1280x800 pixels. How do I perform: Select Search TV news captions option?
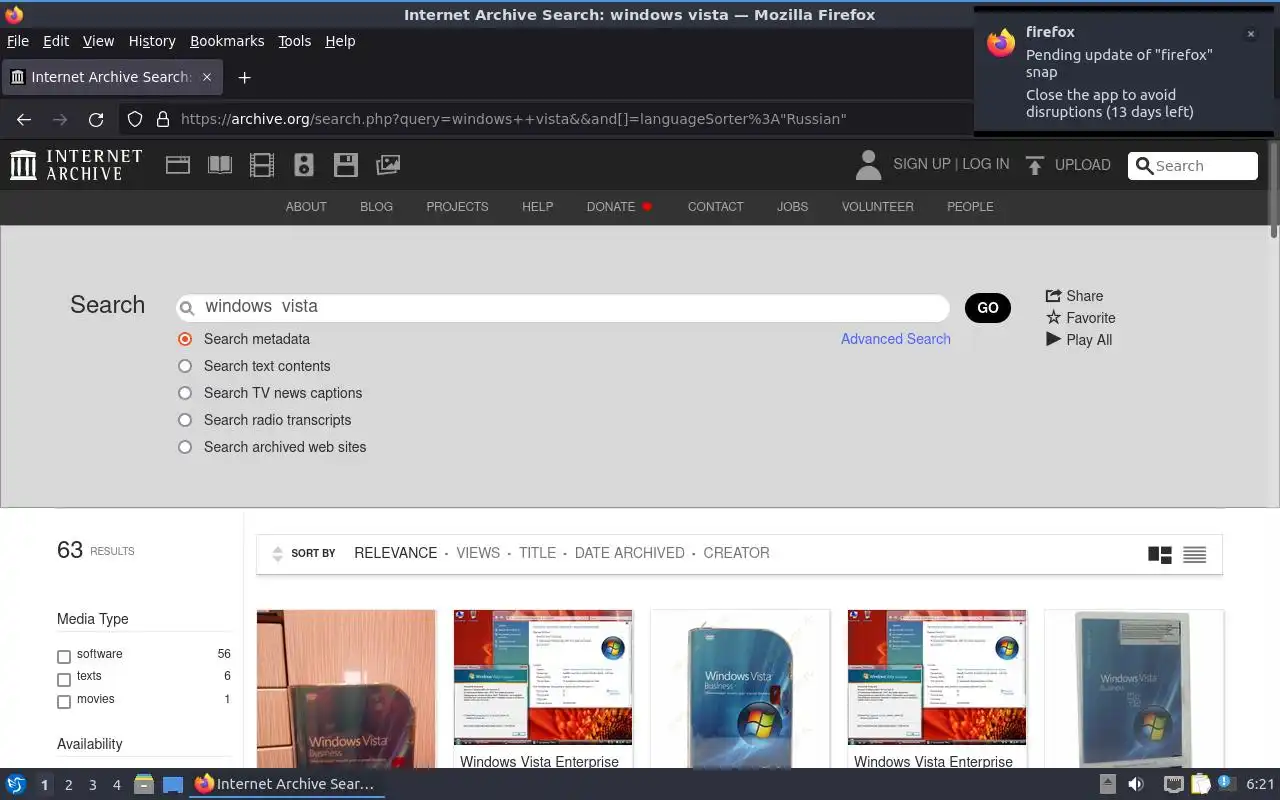point(185,393)
